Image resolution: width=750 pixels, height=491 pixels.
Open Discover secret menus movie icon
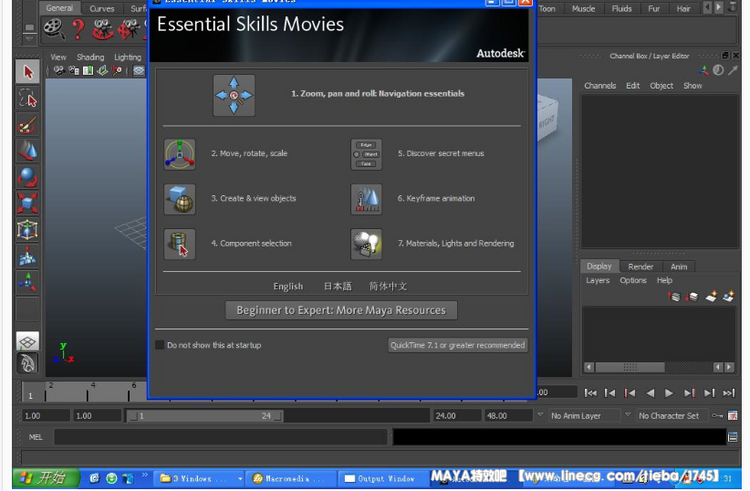366,154
